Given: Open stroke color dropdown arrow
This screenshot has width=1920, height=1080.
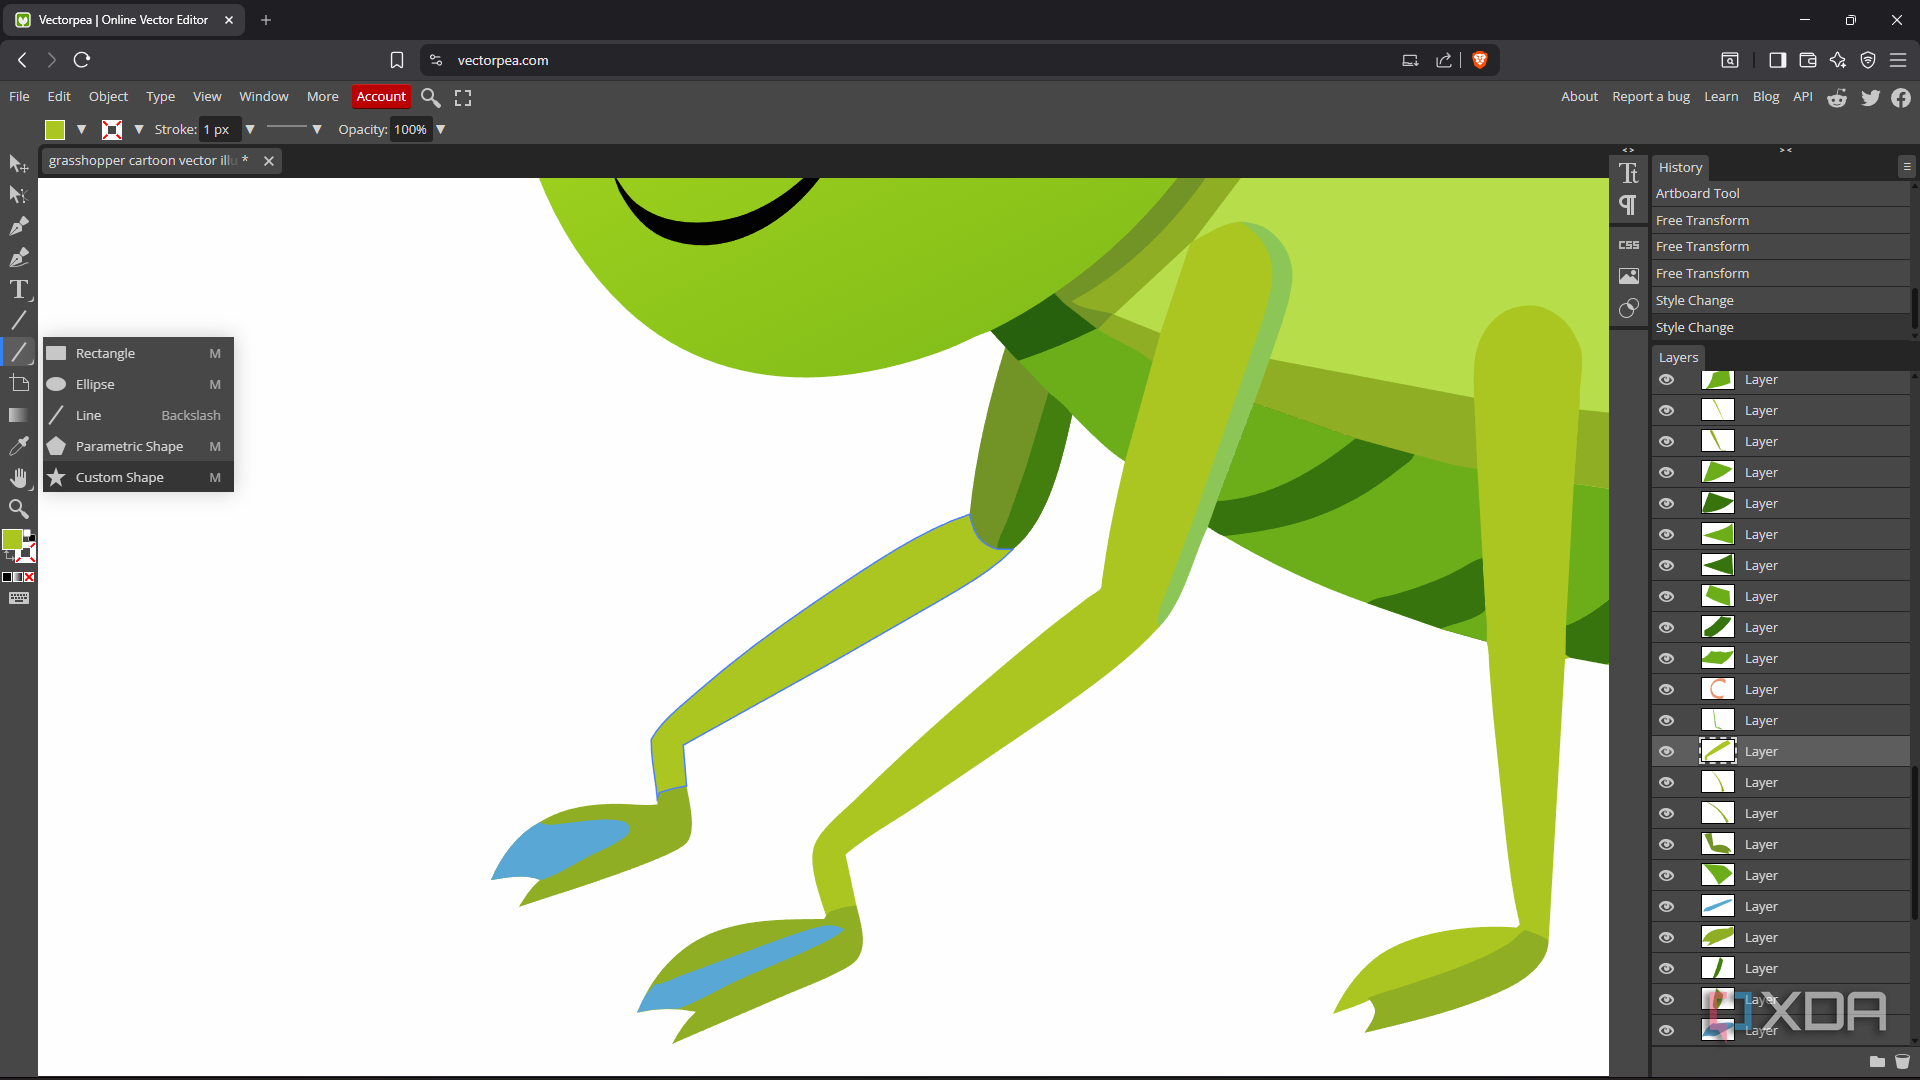Looking at the screenshot, I should (139, 129).
